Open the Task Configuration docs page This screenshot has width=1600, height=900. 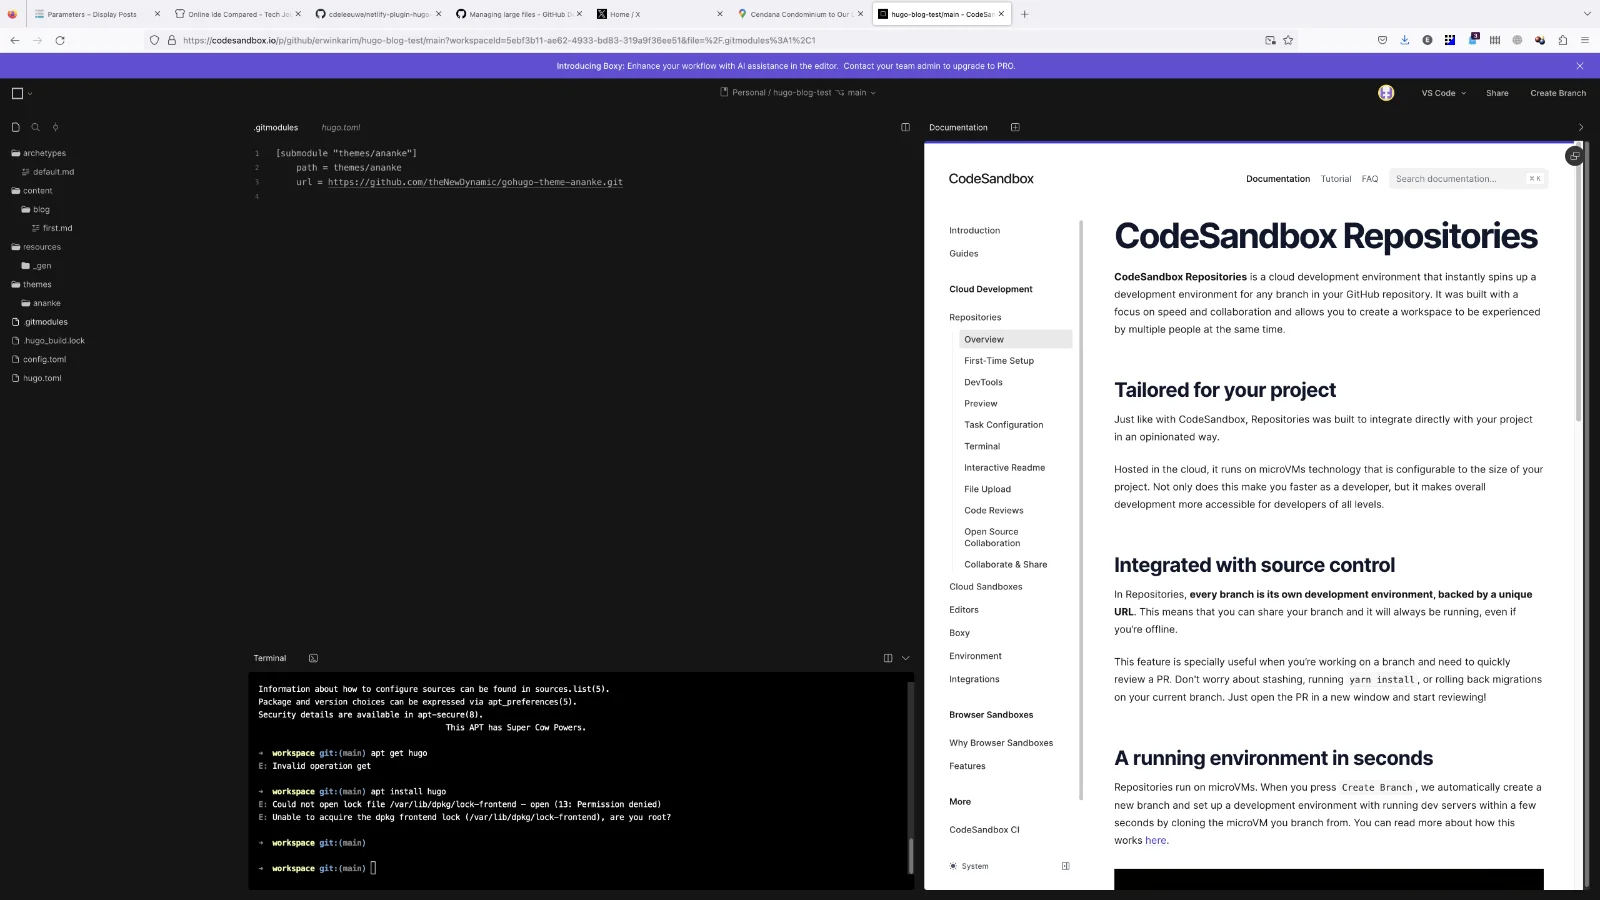pos(1004,425)
